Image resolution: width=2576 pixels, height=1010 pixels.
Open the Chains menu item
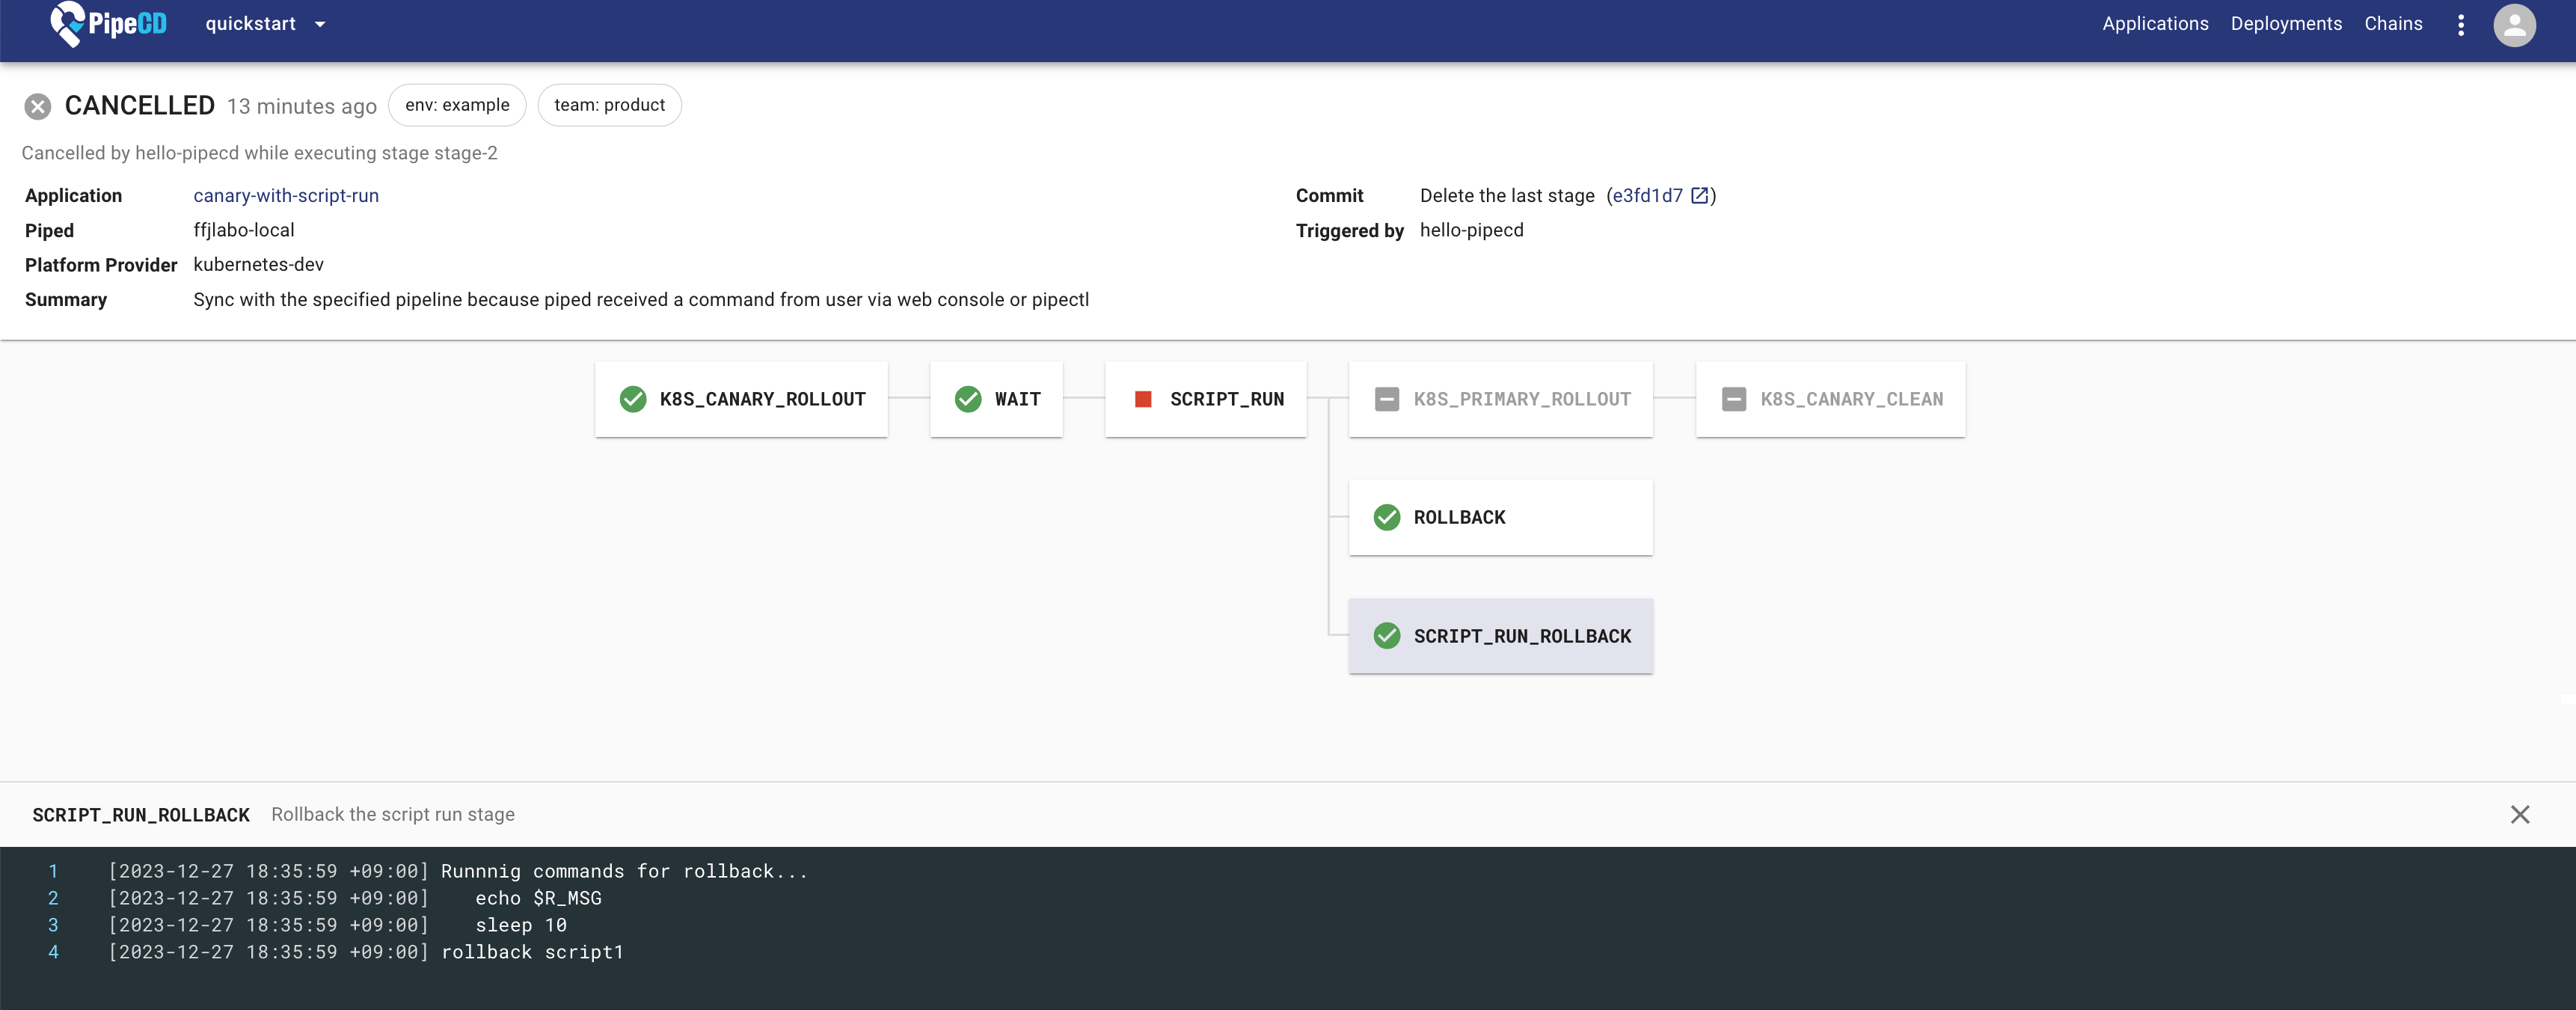pos(2392,24)
